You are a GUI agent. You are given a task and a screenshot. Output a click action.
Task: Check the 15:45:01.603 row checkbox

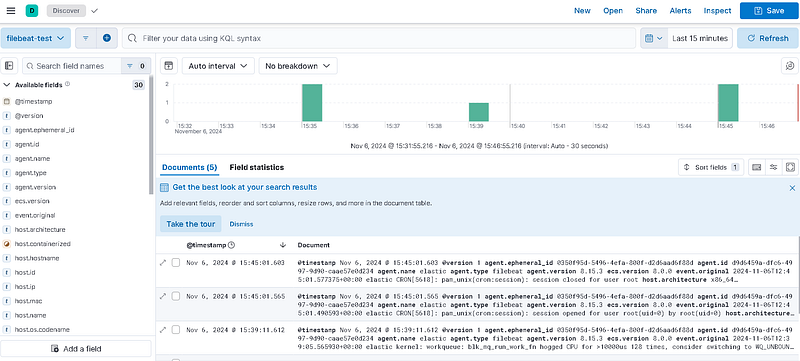tap(176, 263)
